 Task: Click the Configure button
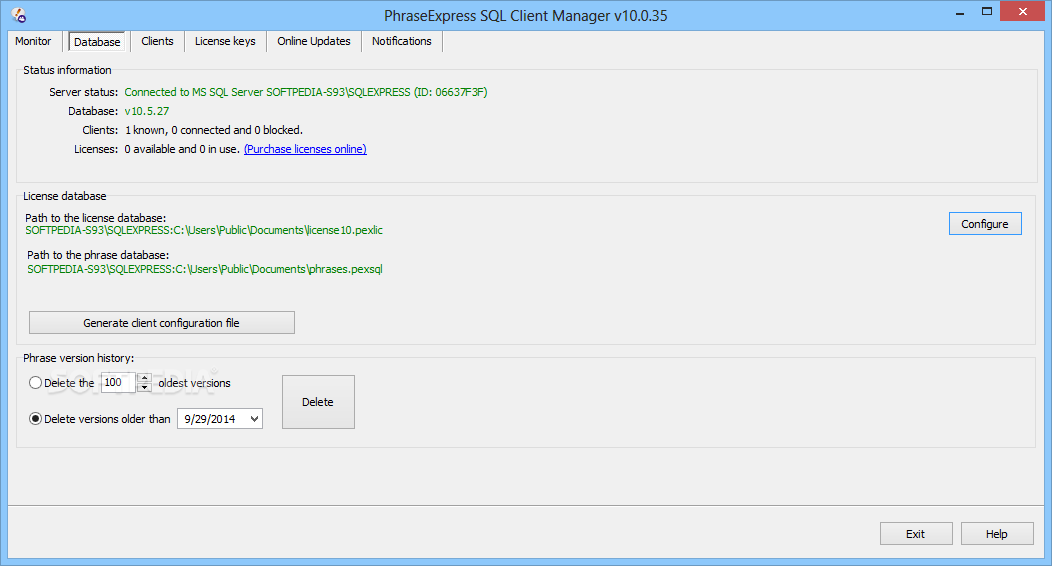985,224
